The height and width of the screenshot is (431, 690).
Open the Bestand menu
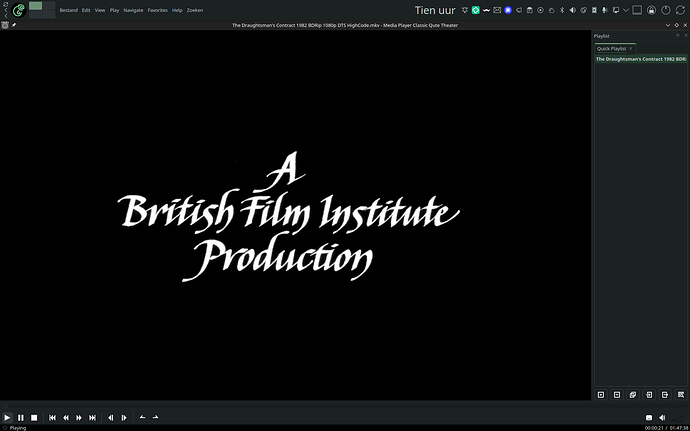coord(69,10)
